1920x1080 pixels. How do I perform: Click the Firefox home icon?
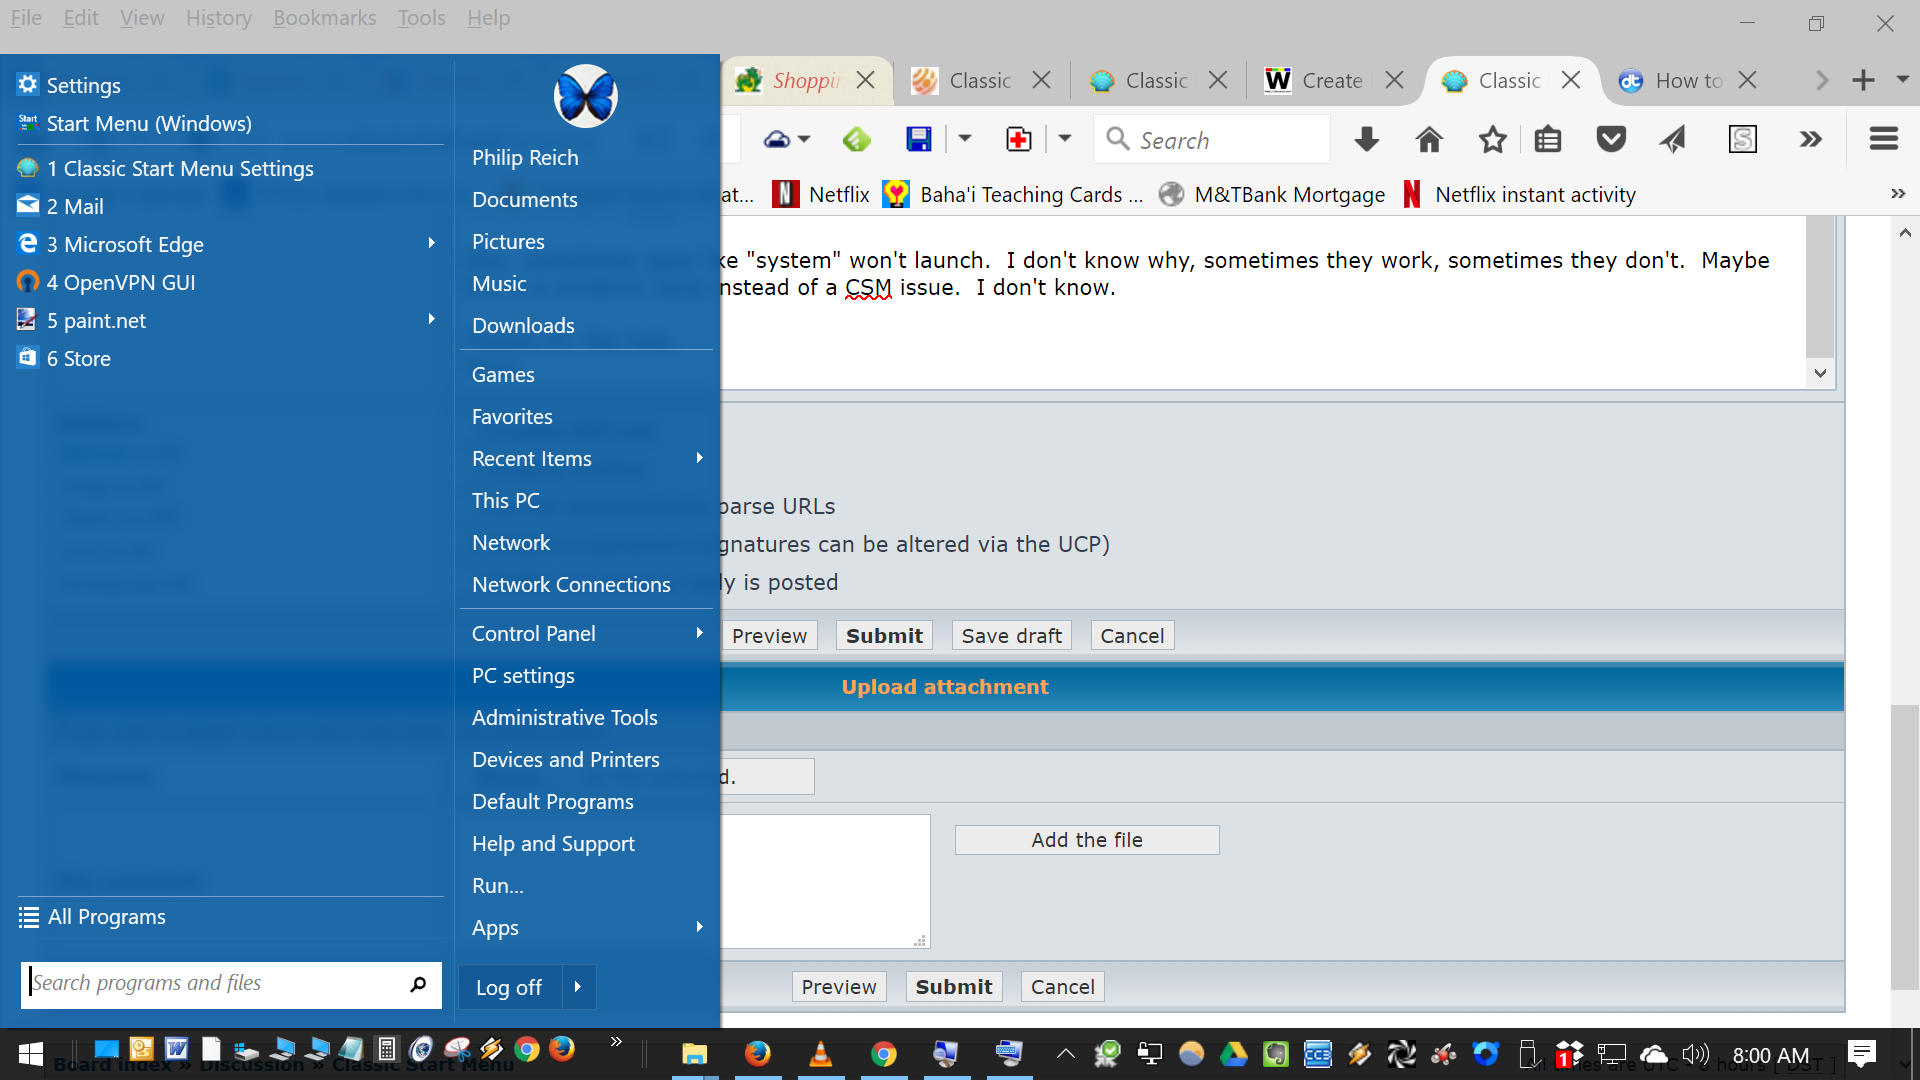1429,140
